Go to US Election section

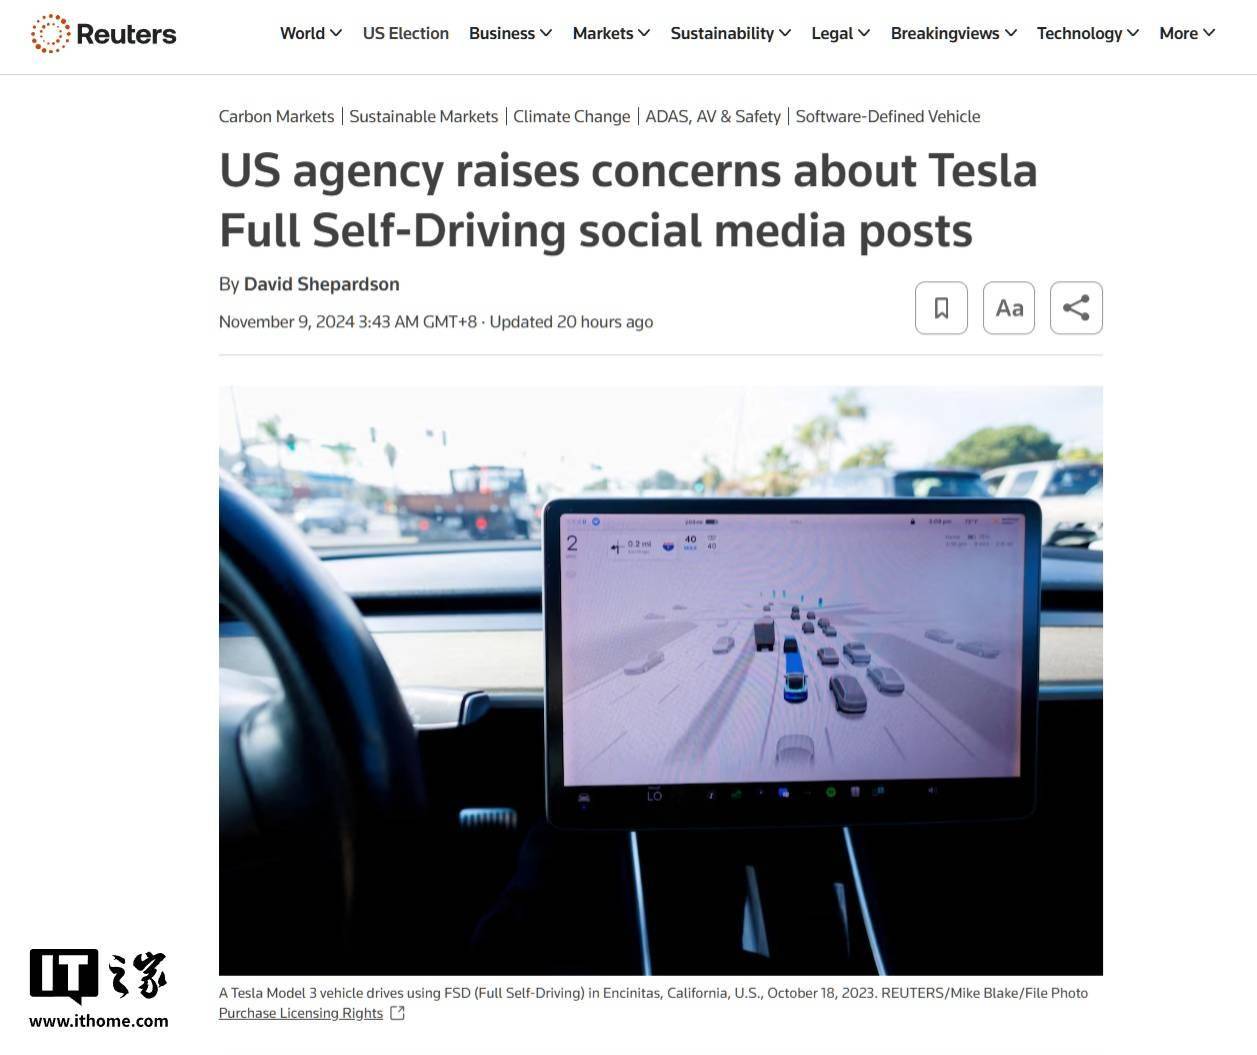406,33
